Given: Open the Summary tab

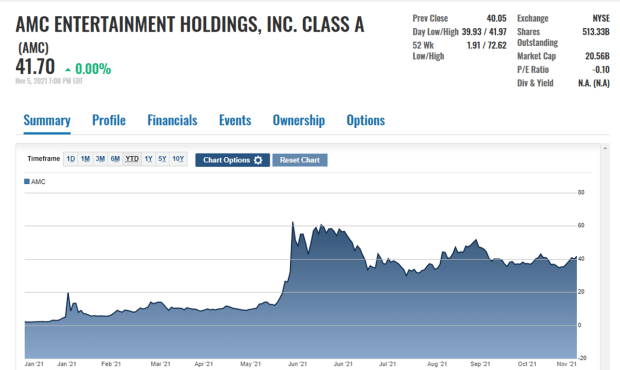Looking at the screenshot, I should (47, 121).
